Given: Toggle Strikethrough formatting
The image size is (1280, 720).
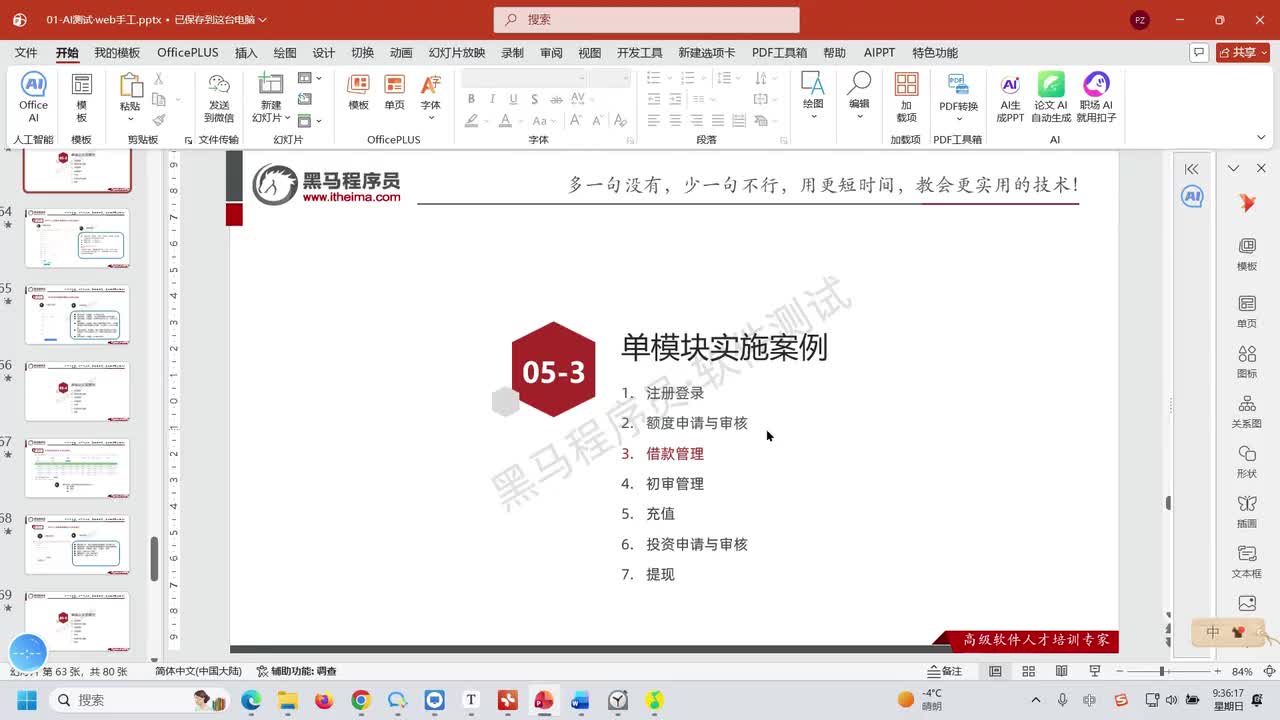Looking at the screenshot, I should pos(556,99).
